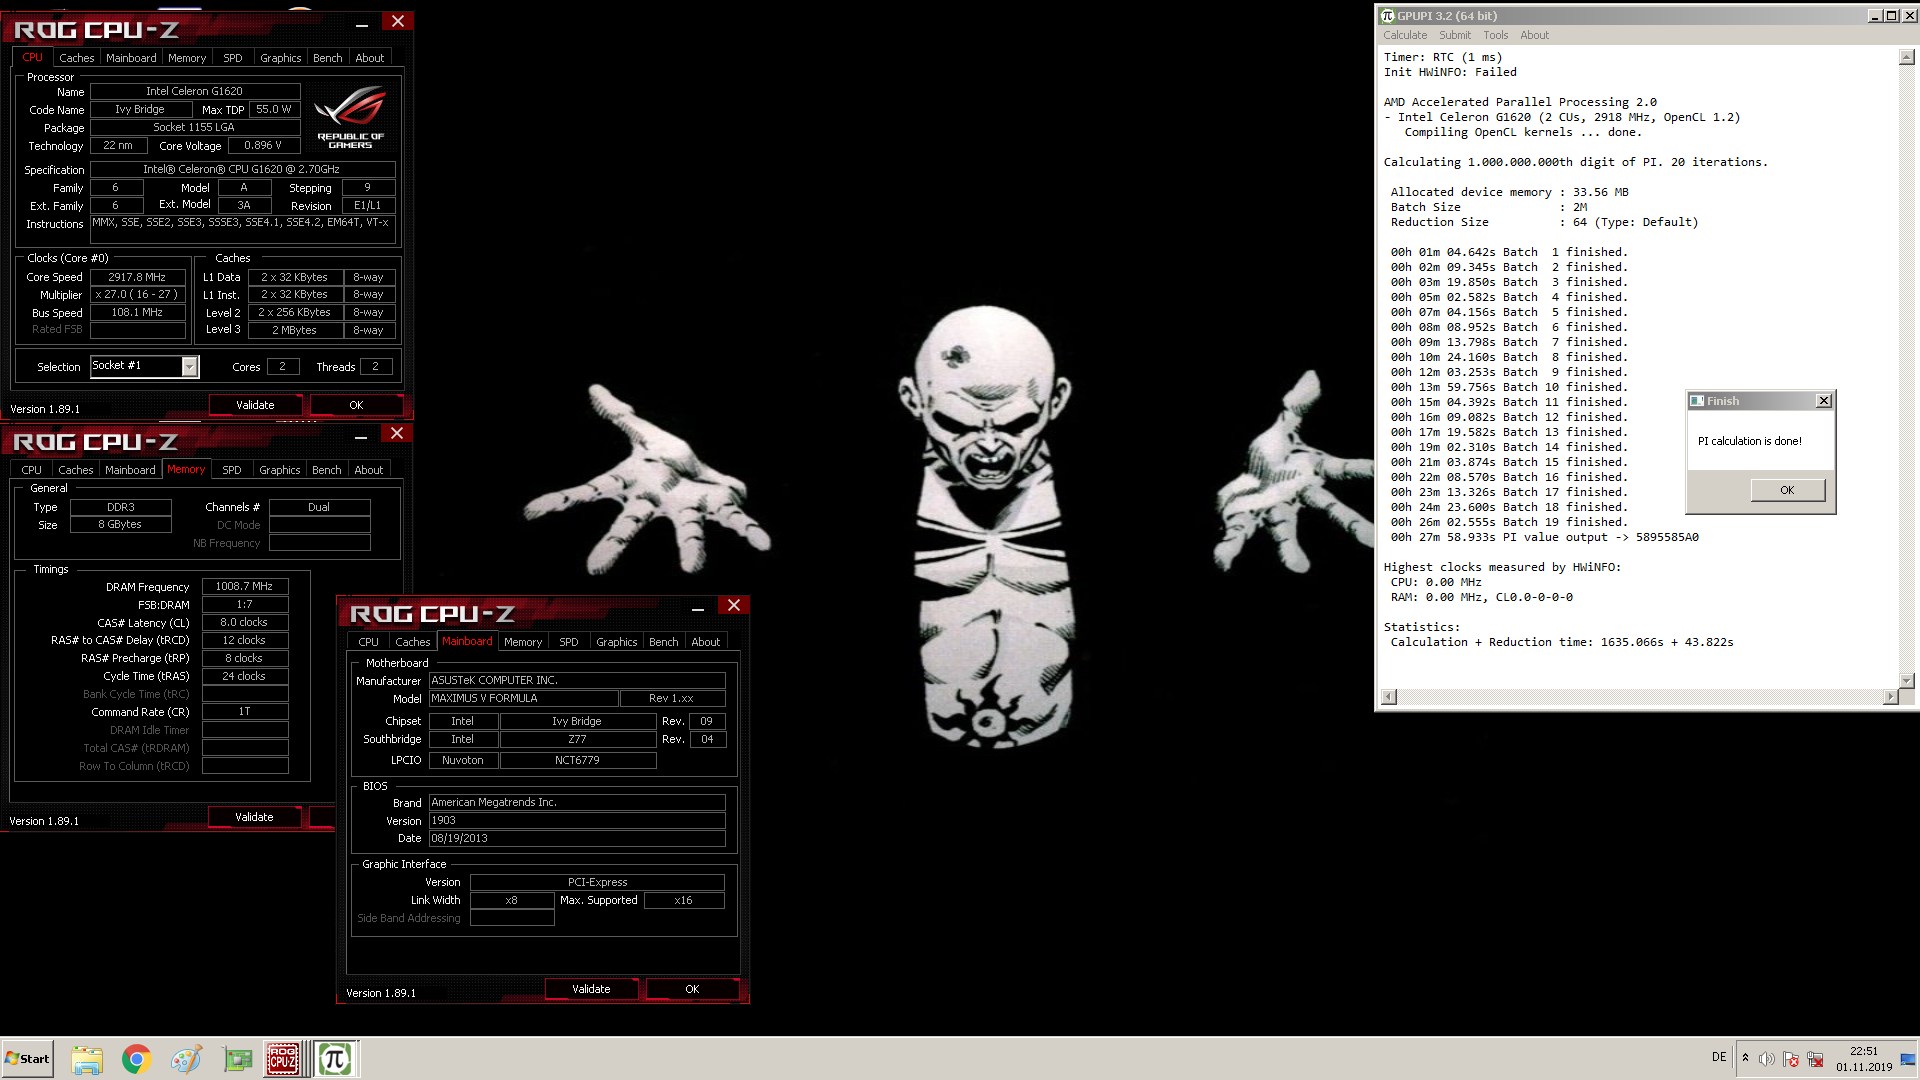The image size is (1920, 1080).
Task: Click the MAXIMUS V FORMULA model field
Action: (523, 699)
